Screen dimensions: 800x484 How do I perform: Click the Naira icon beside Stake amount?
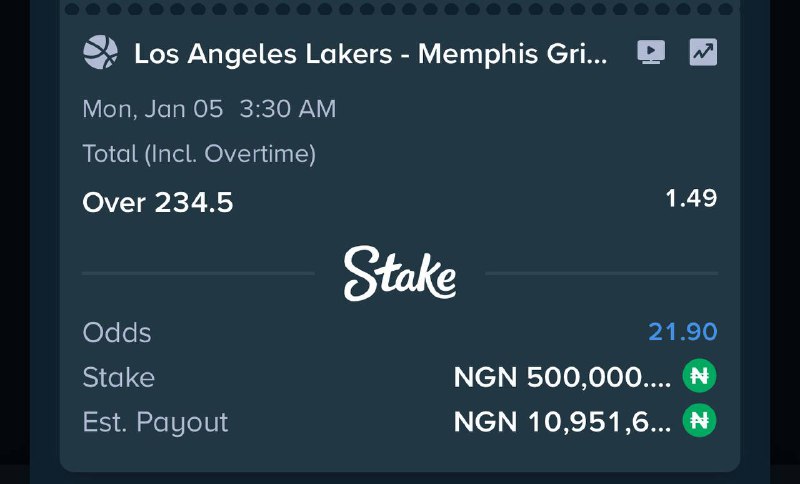pos(700,377)
